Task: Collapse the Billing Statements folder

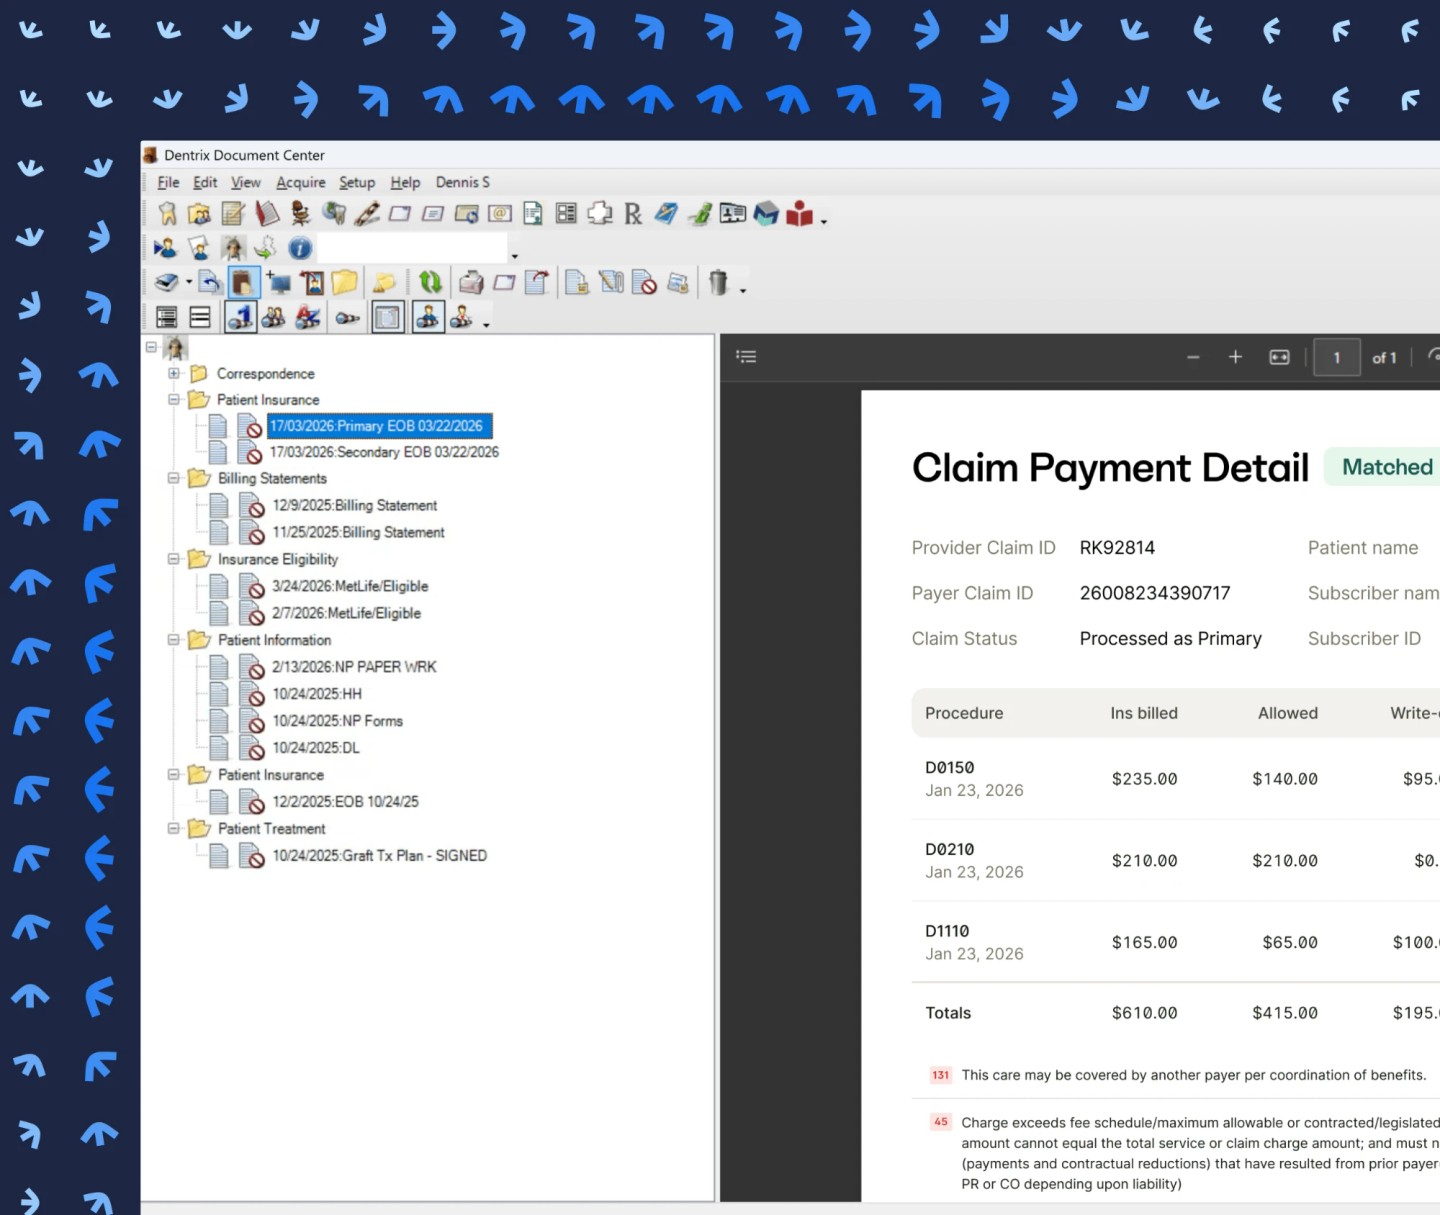Action: click(174, 478)
